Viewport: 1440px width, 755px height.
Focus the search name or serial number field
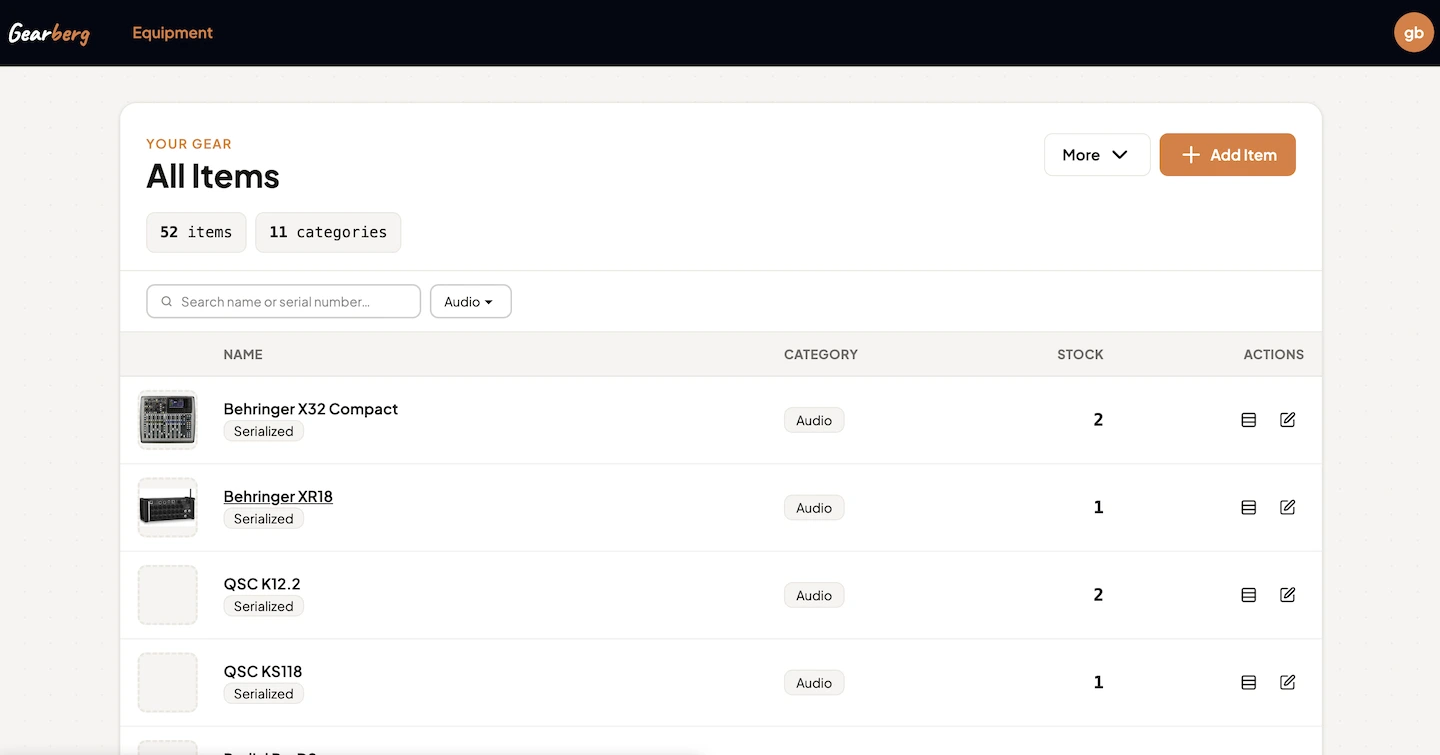point(283,302)
